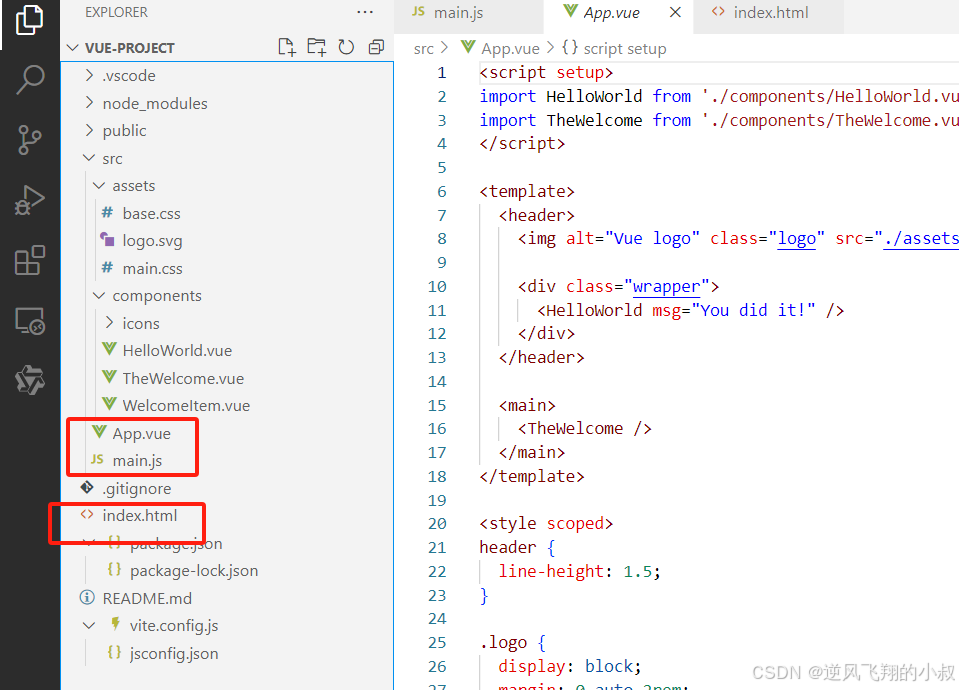The height and width of the screenshot is (690, 959).
Task: Open the Search view icon
Action: 29,80
